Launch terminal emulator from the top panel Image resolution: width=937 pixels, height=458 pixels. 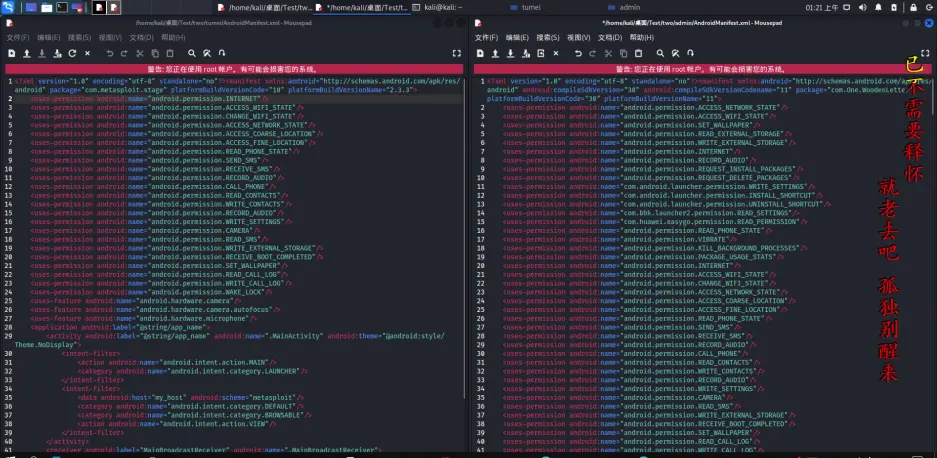click(x=62, y=7)
